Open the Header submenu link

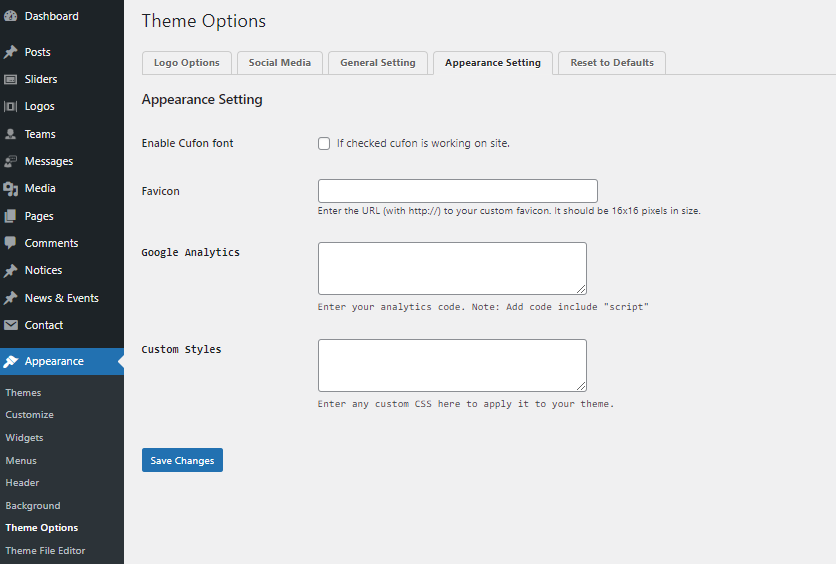[x=22, y=482]
